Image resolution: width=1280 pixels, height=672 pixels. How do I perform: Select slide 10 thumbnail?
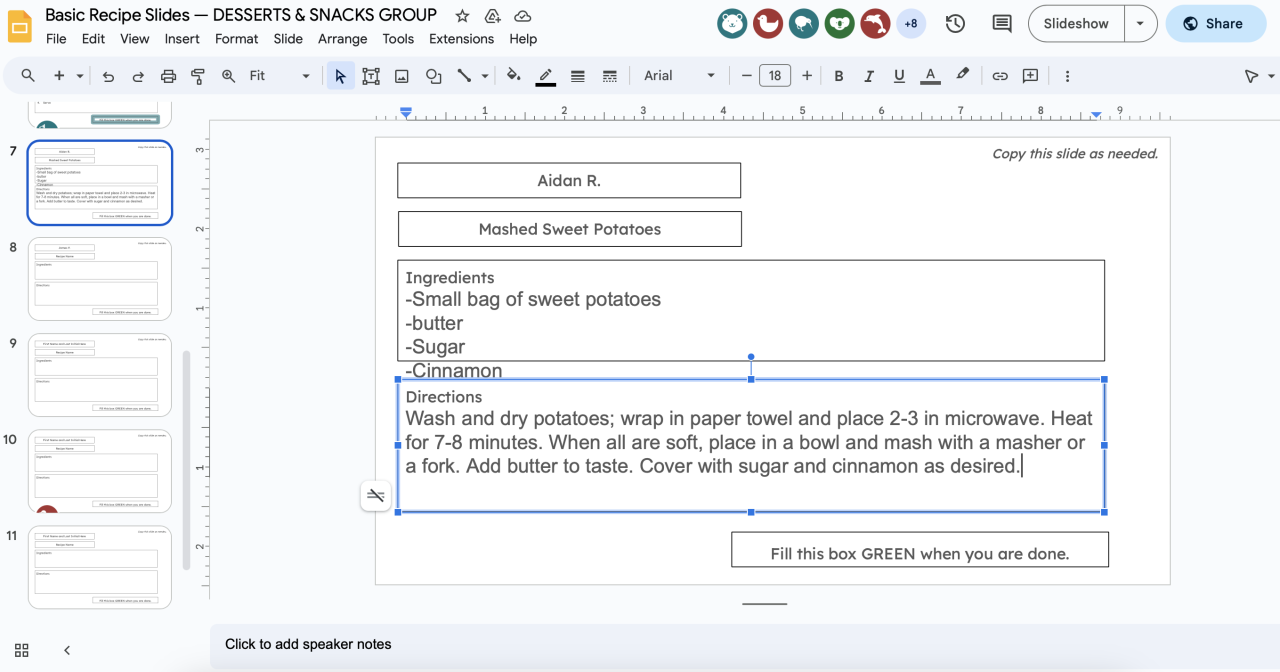click(x=100, y=471)
